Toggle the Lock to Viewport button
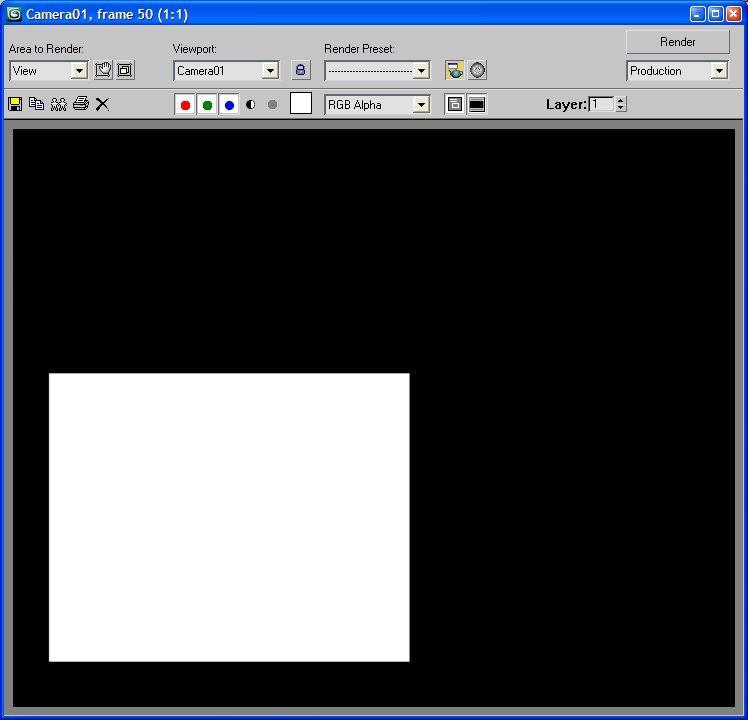The image size is (748, 720). (x=300, y=70)
